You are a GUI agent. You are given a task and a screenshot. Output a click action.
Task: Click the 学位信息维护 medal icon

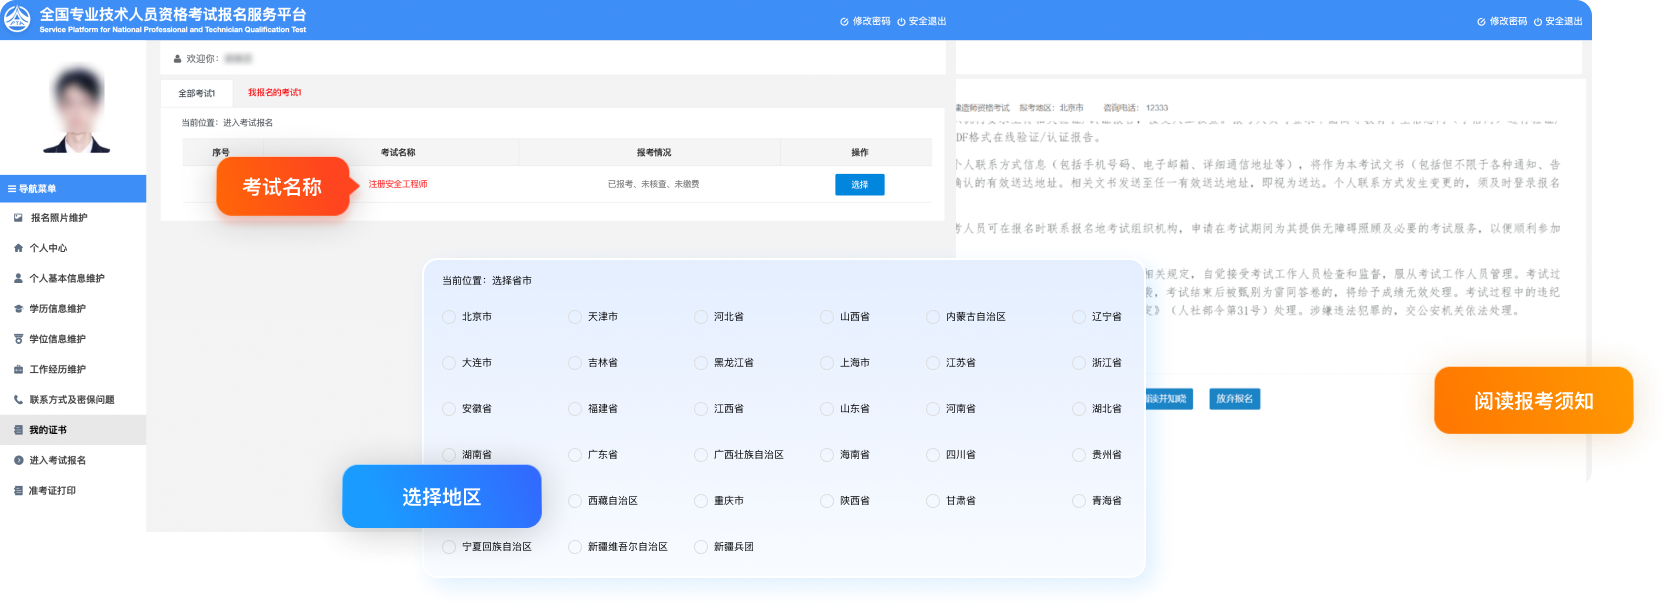[18, 339]
